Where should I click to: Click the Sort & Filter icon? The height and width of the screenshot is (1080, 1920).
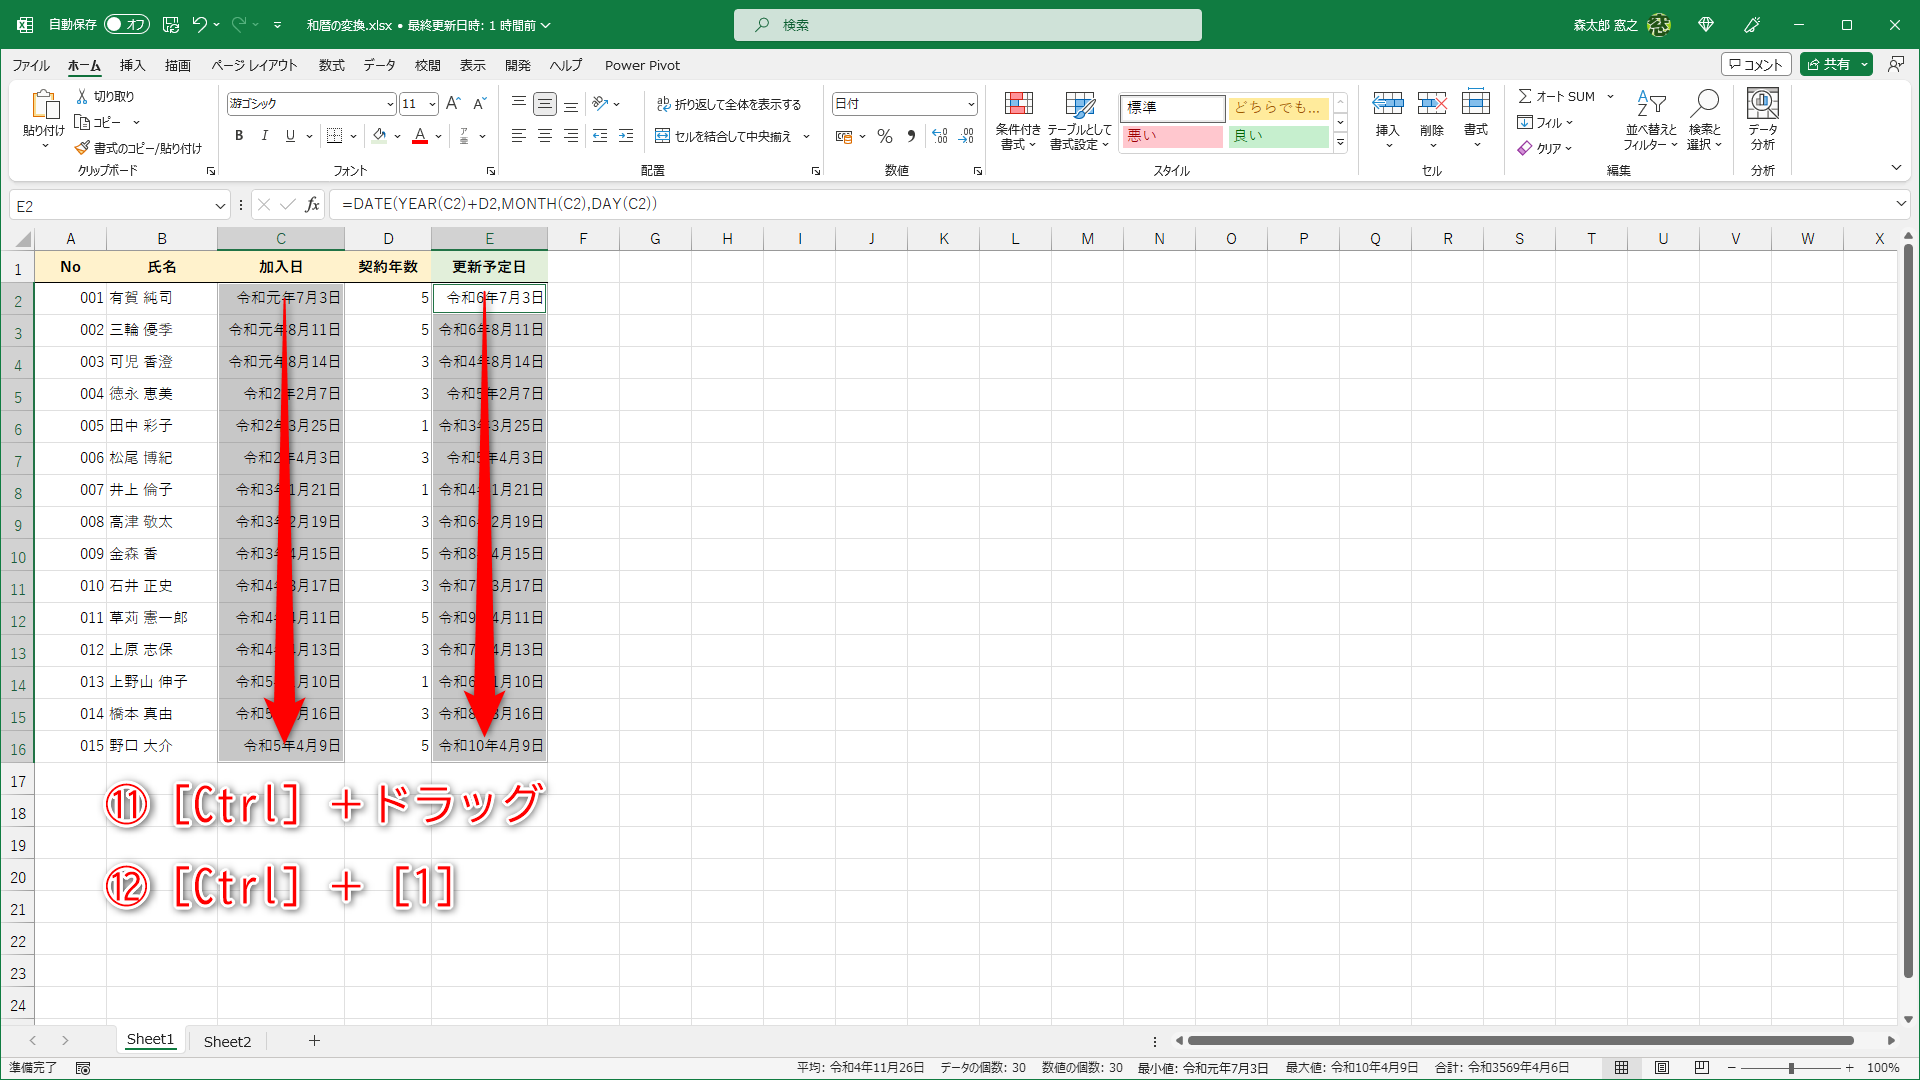pos(1650,105)
